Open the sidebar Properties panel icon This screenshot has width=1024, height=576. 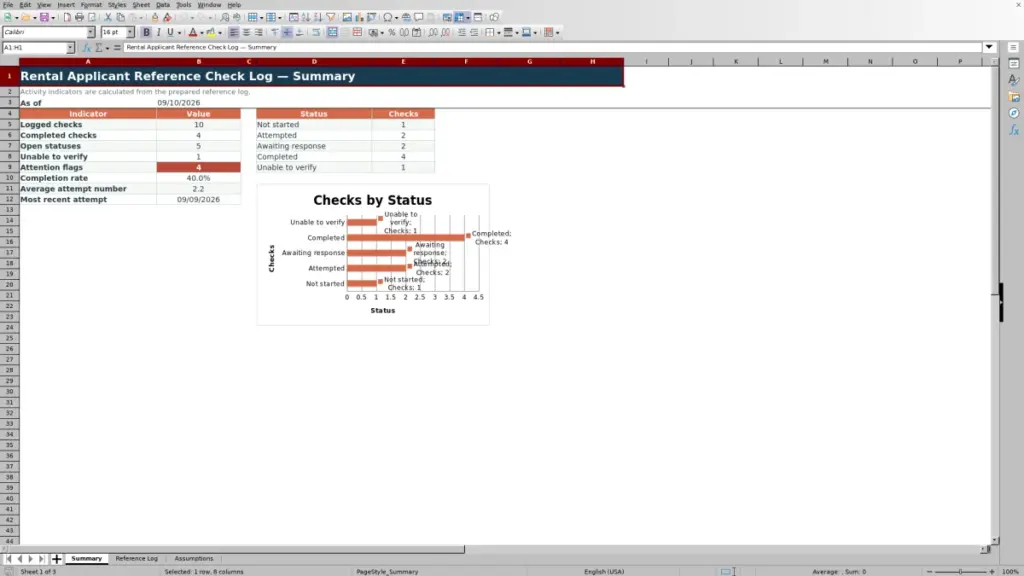click(1014, 64)
